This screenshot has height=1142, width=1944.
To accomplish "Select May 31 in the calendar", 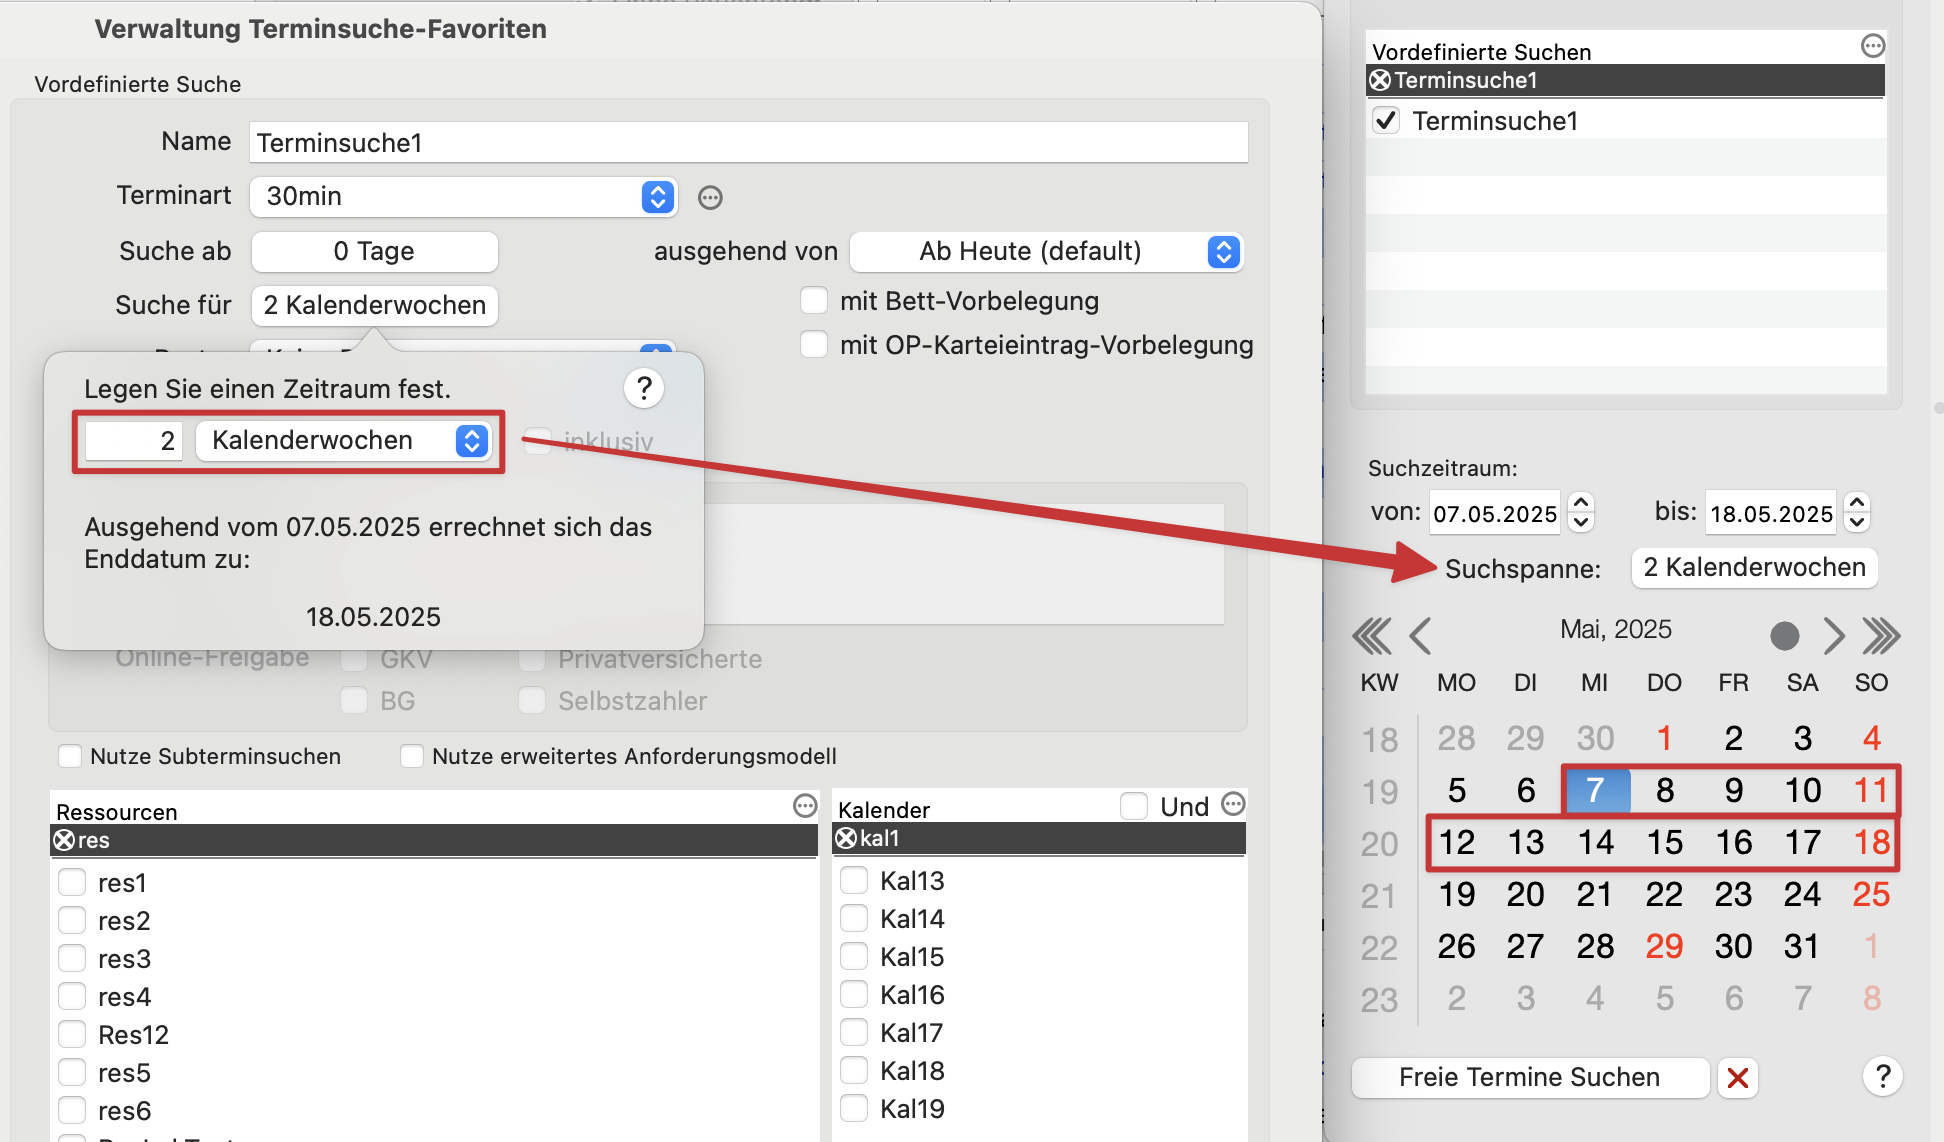I will click(1803, 946).
